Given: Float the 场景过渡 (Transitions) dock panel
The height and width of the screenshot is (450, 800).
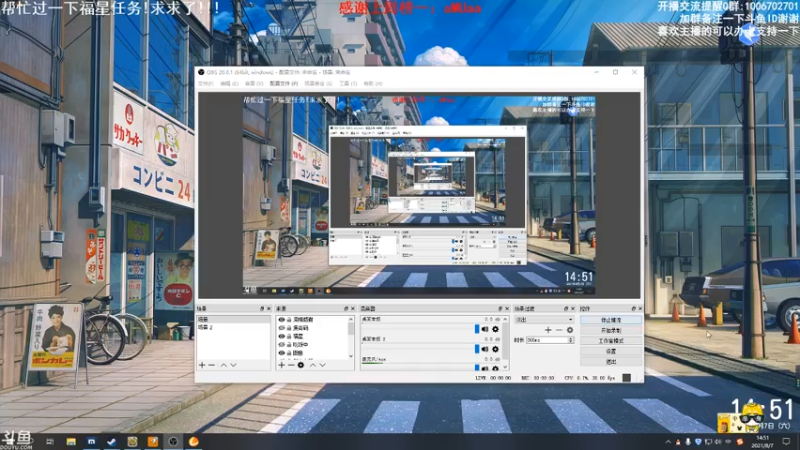Looking at the screenshot, I should 566,309.
